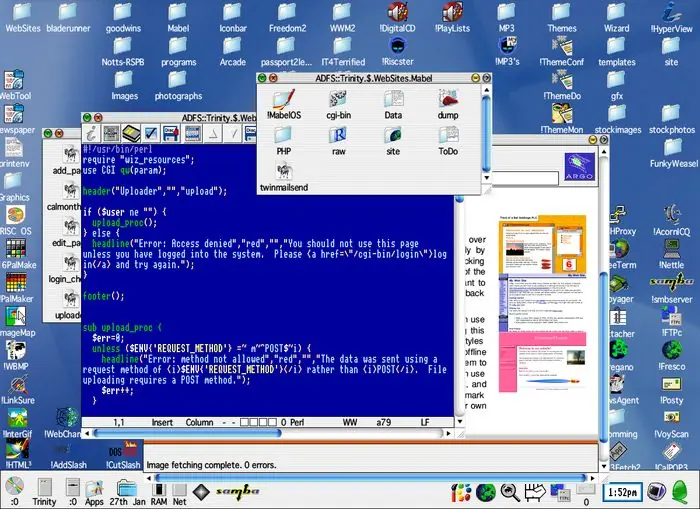Open the PalMaker desktop icon
Viewport: 700px width, 509px height.
click(17, 288)
